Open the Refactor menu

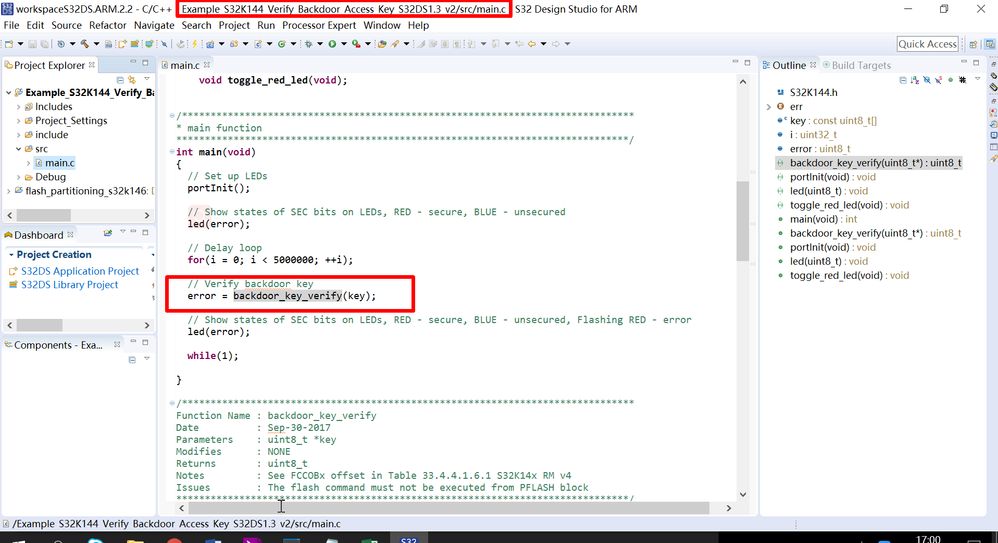point(108,25)
